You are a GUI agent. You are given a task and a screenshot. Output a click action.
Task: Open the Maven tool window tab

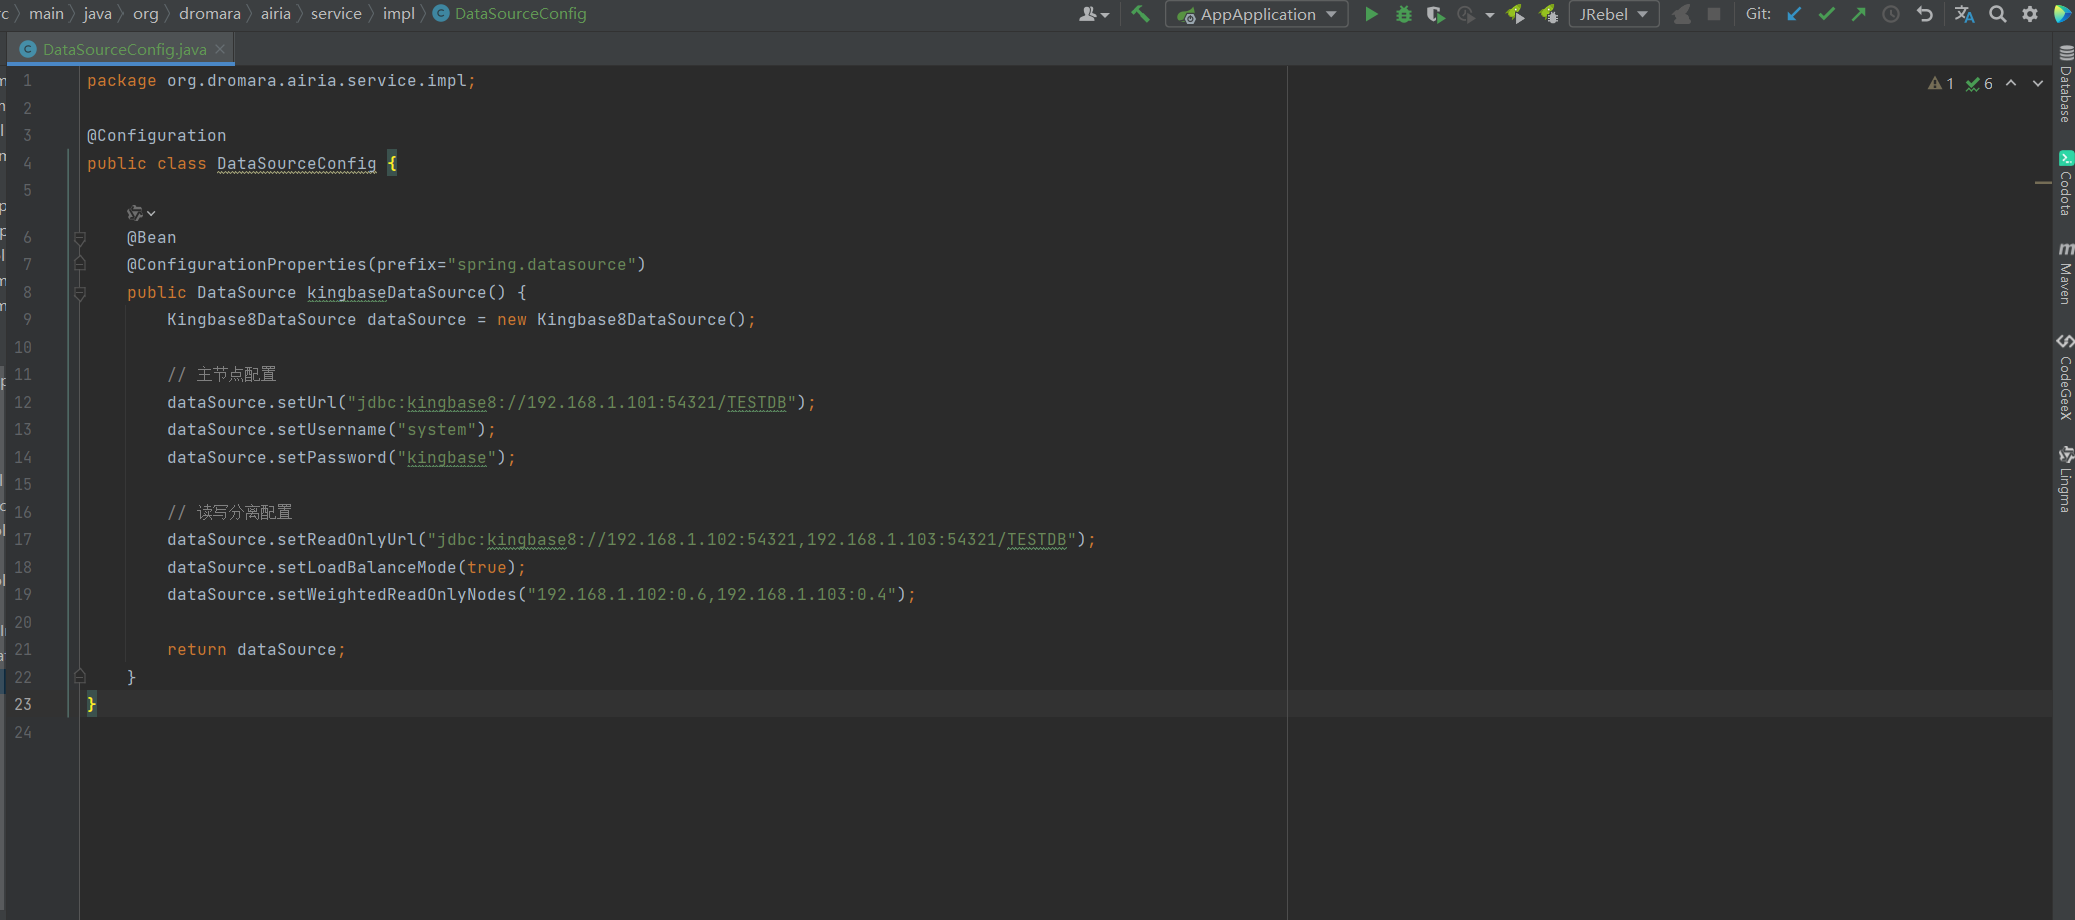click(x=2065, y=273)
